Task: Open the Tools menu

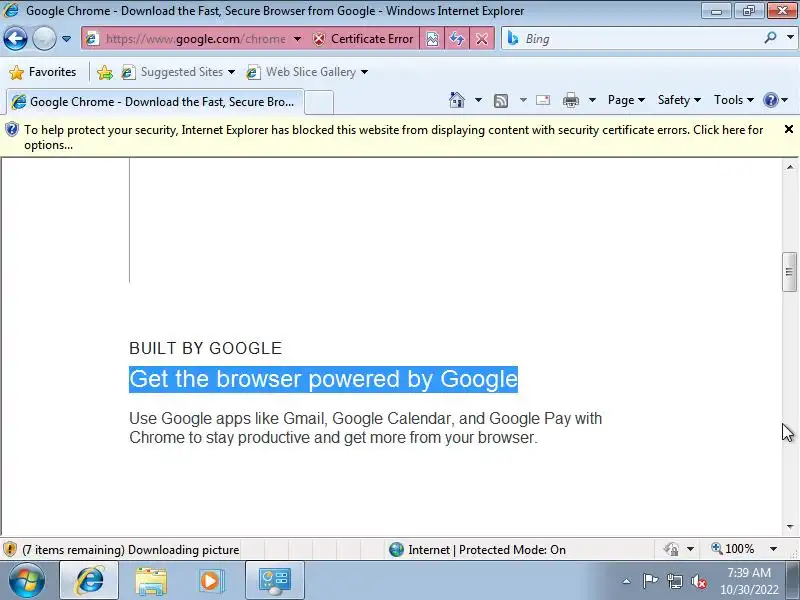Action: pos(734,100)
